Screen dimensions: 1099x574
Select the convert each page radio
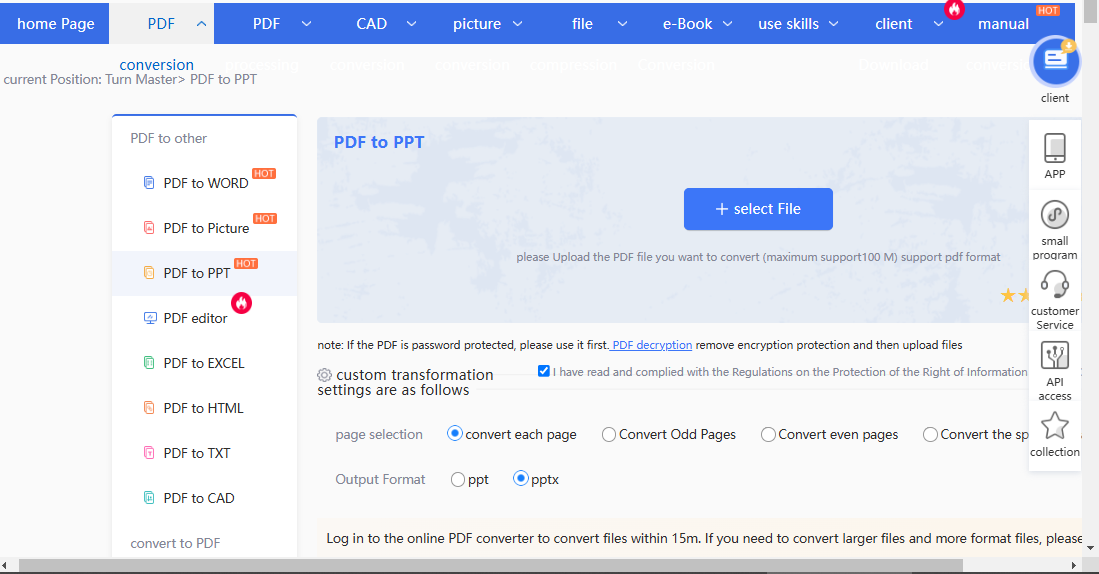pos(454,434)
